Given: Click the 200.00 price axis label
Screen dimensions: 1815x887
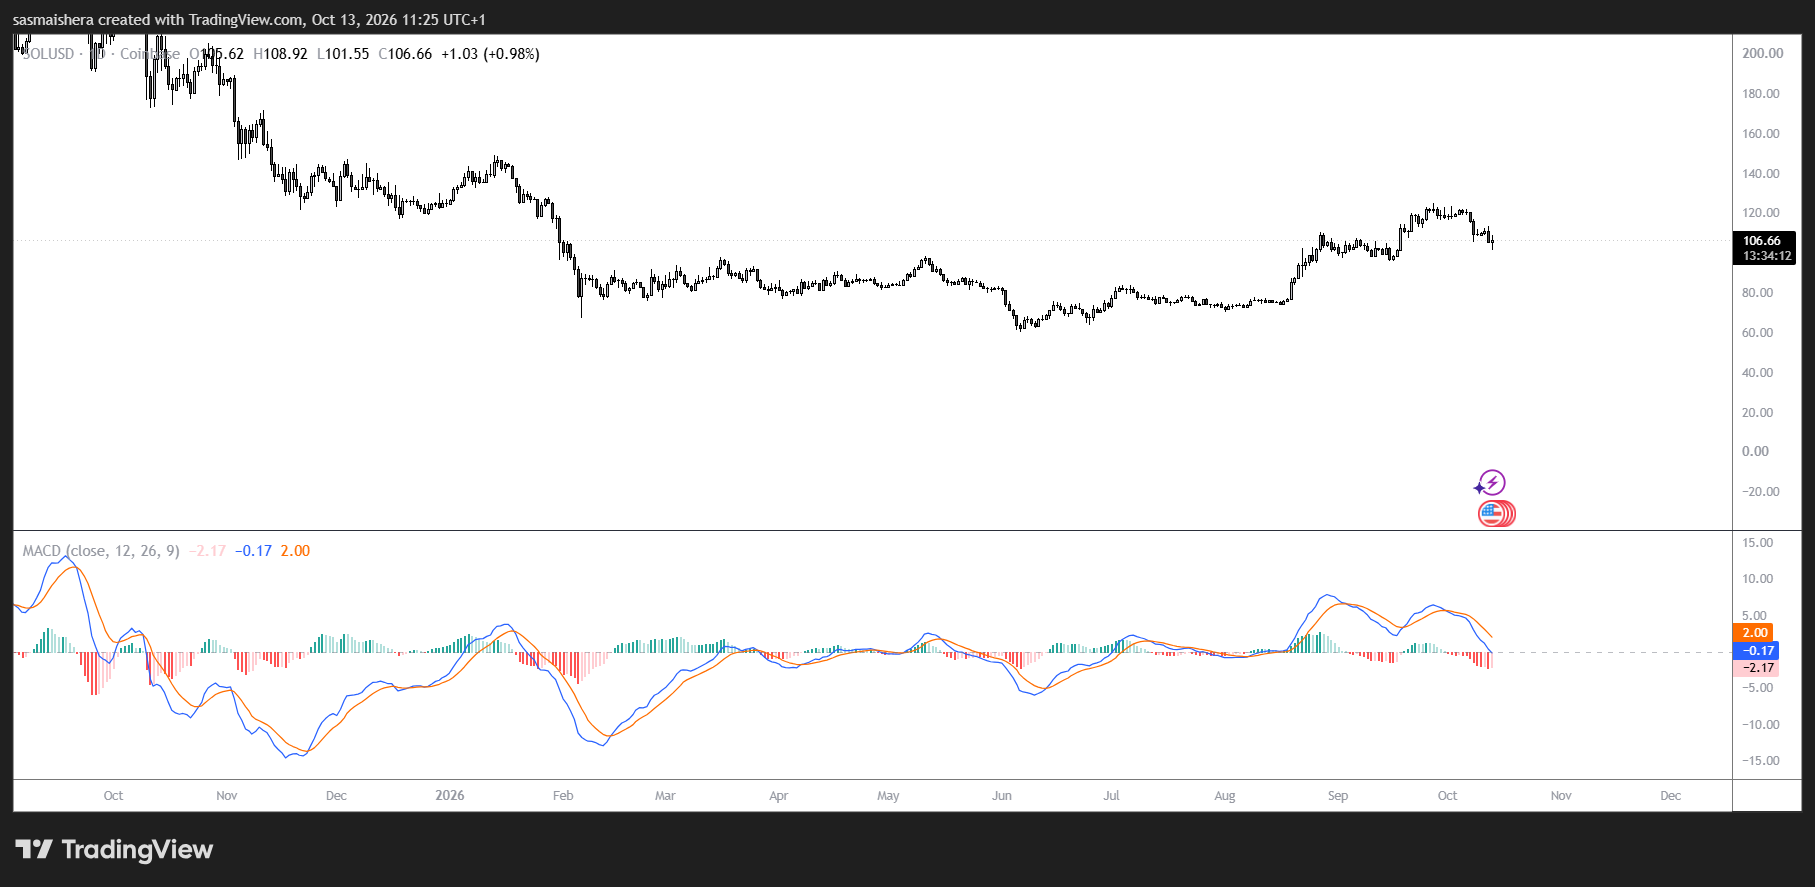Looking at the screenshot, I should [x=1762, y=54].
